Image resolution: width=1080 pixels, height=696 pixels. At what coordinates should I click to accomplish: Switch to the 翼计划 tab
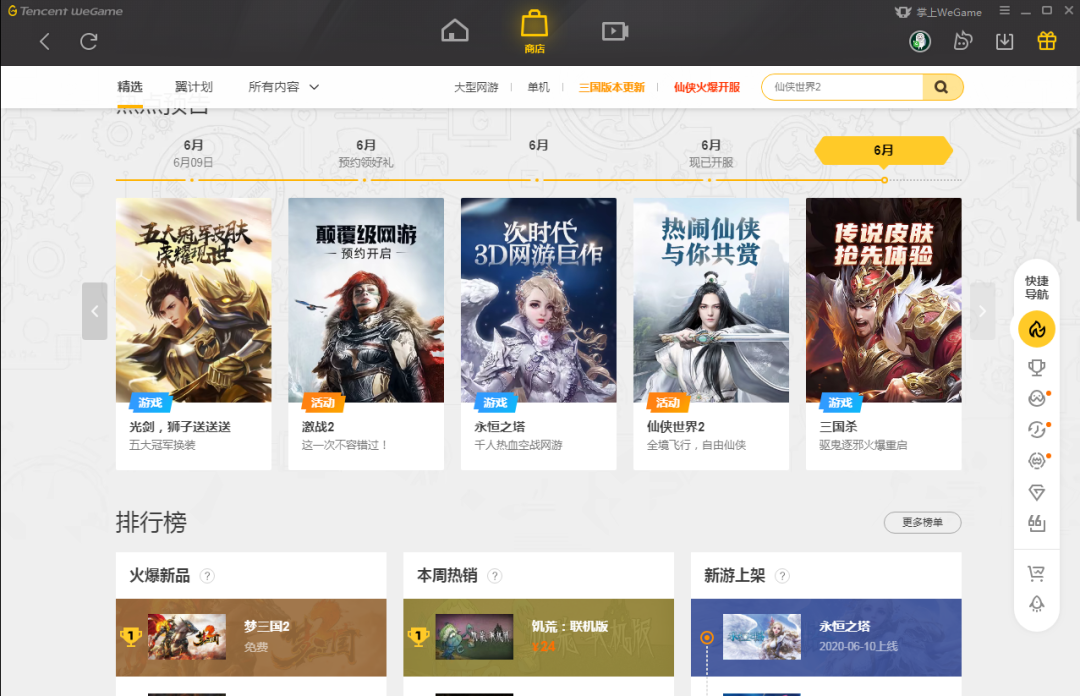[193, 87]
